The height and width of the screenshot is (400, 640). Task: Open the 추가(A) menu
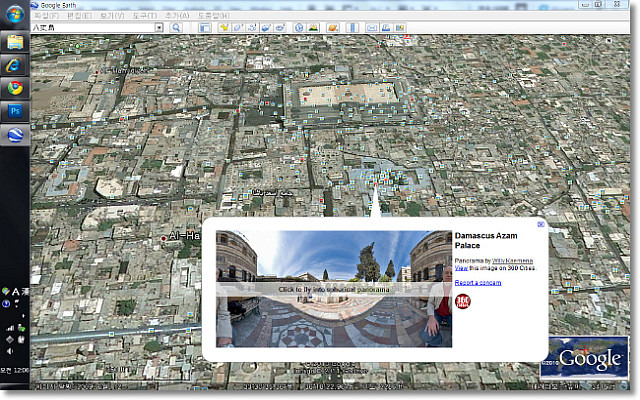click(x=177, y=16)
